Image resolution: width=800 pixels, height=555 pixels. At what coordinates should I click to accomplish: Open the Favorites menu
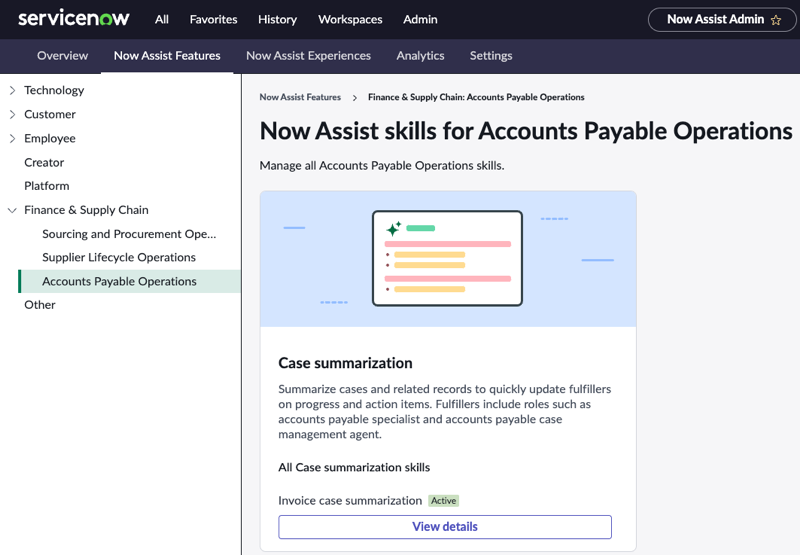point(213,19)
